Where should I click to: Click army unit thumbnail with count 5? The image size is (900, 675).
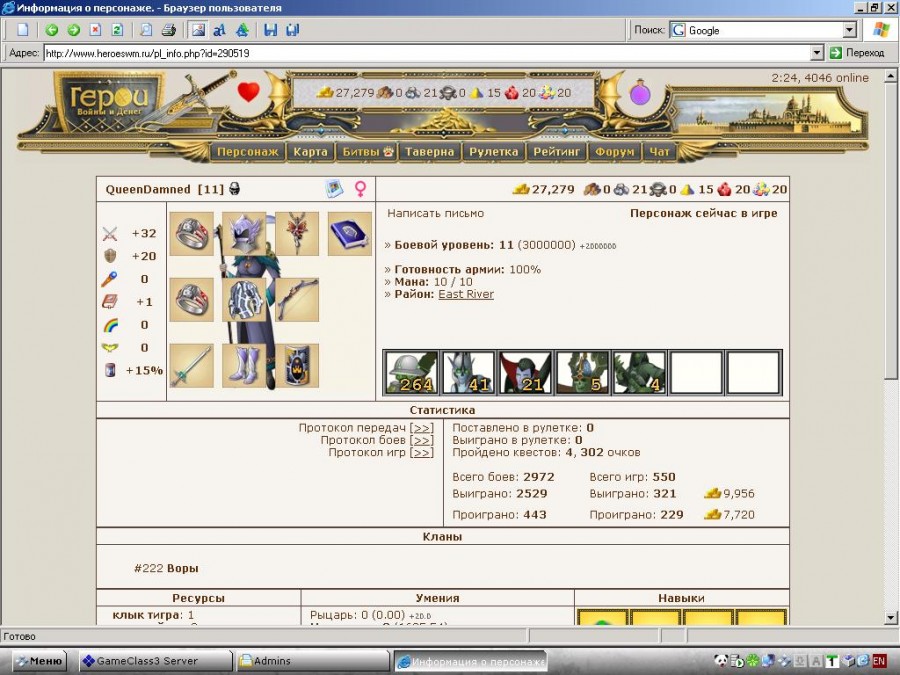tap(582, 373)
